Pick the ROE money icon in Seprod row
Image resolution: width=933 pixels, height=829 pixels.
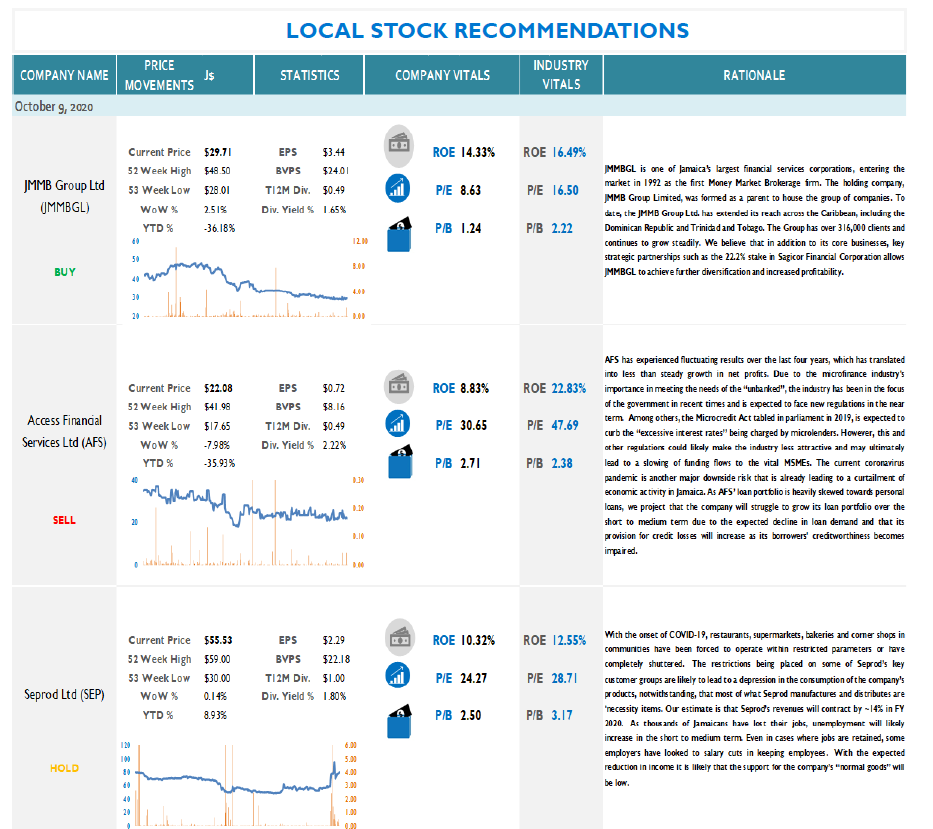coord(400,637)
